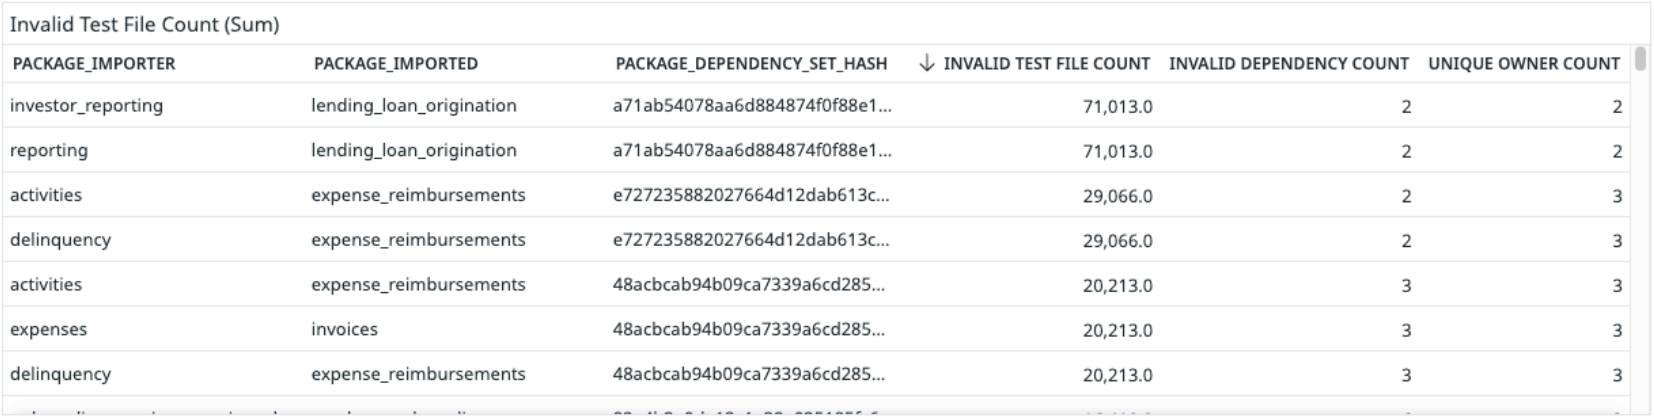Click the table's vertical scrollbar thumb
This screenshot has height=420, width=1654.
tap(1640, 59)
